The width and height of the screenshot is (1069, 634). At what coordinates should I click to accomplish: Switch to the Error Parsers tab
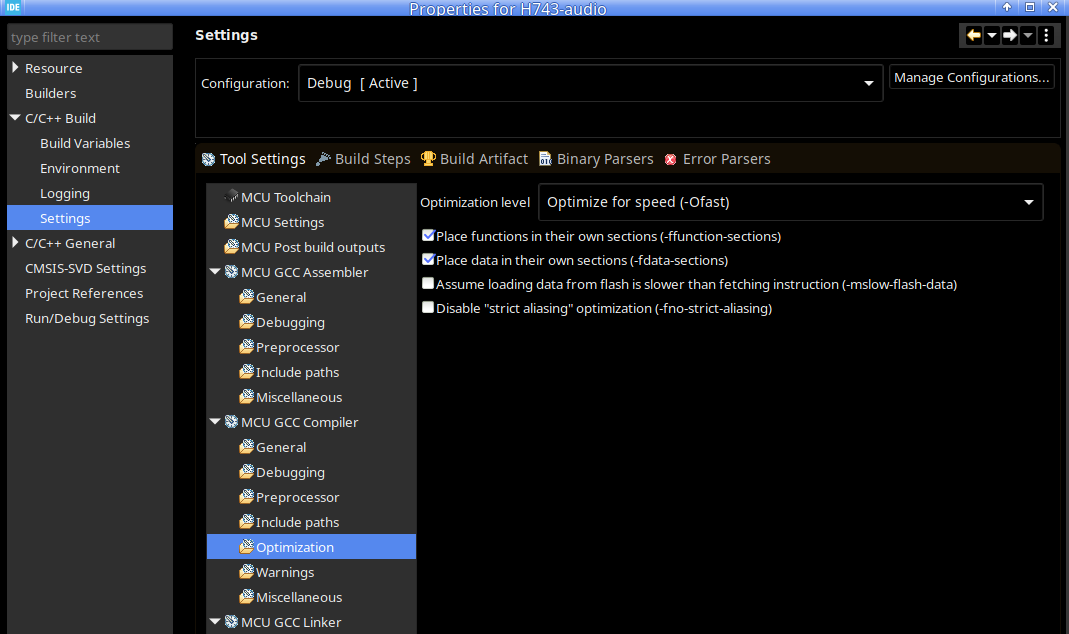coord(717,159)
